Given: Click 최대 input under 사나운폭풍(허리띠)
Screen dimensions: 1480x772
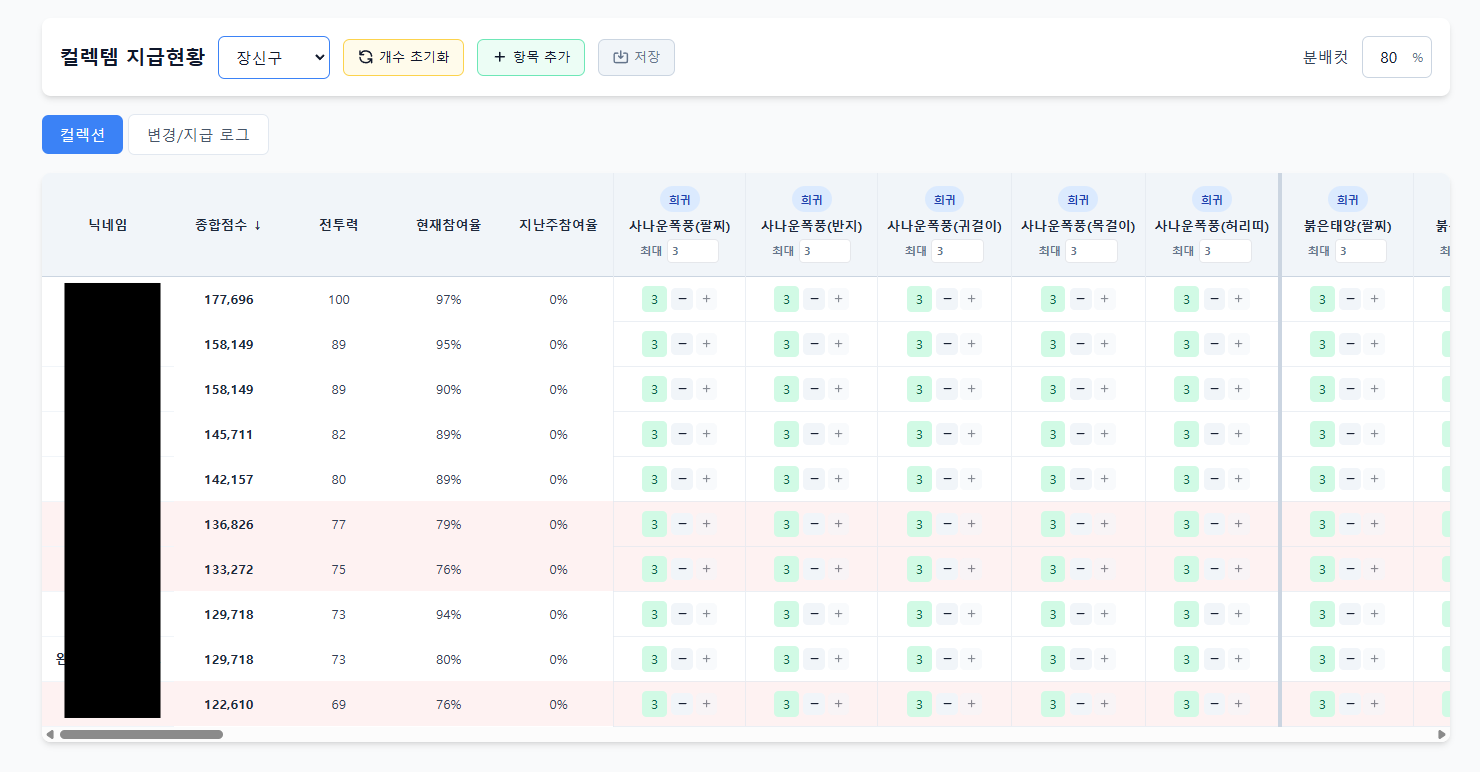Looking at the screenshot, I should 1225,251.
